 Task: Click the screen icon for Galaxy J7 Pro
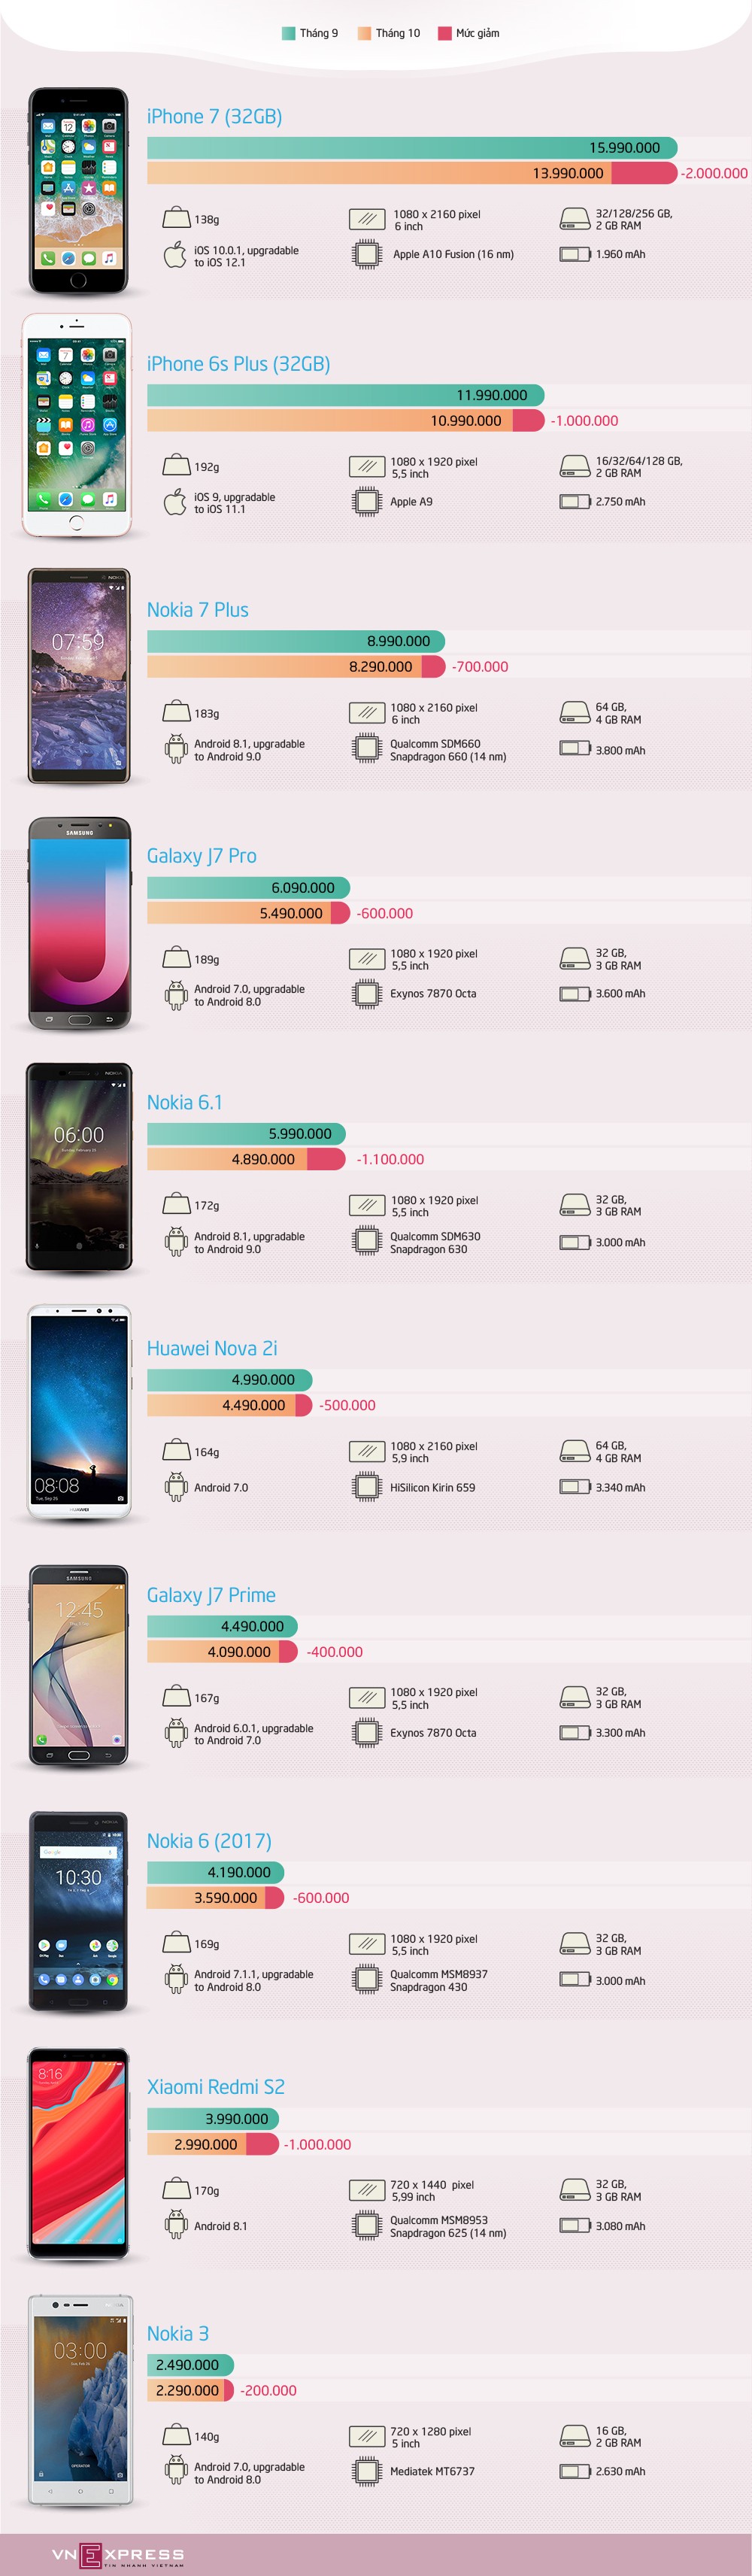tap(367, 958)
